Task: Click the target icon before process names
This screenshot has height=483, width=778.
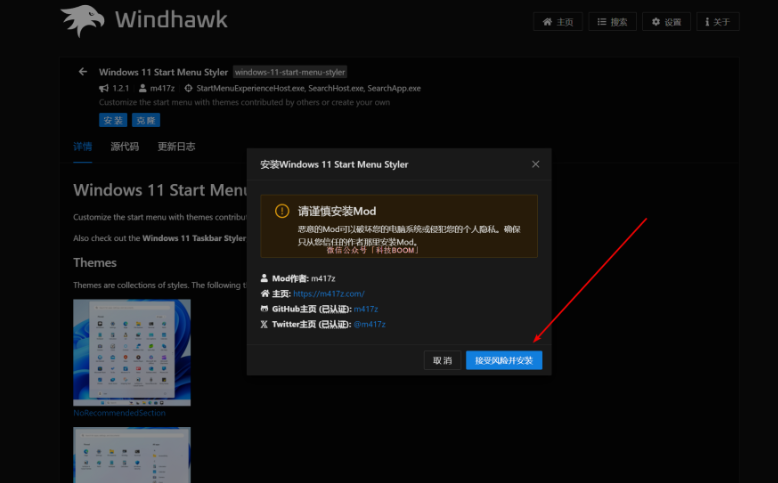Action: tap(189, 88)
